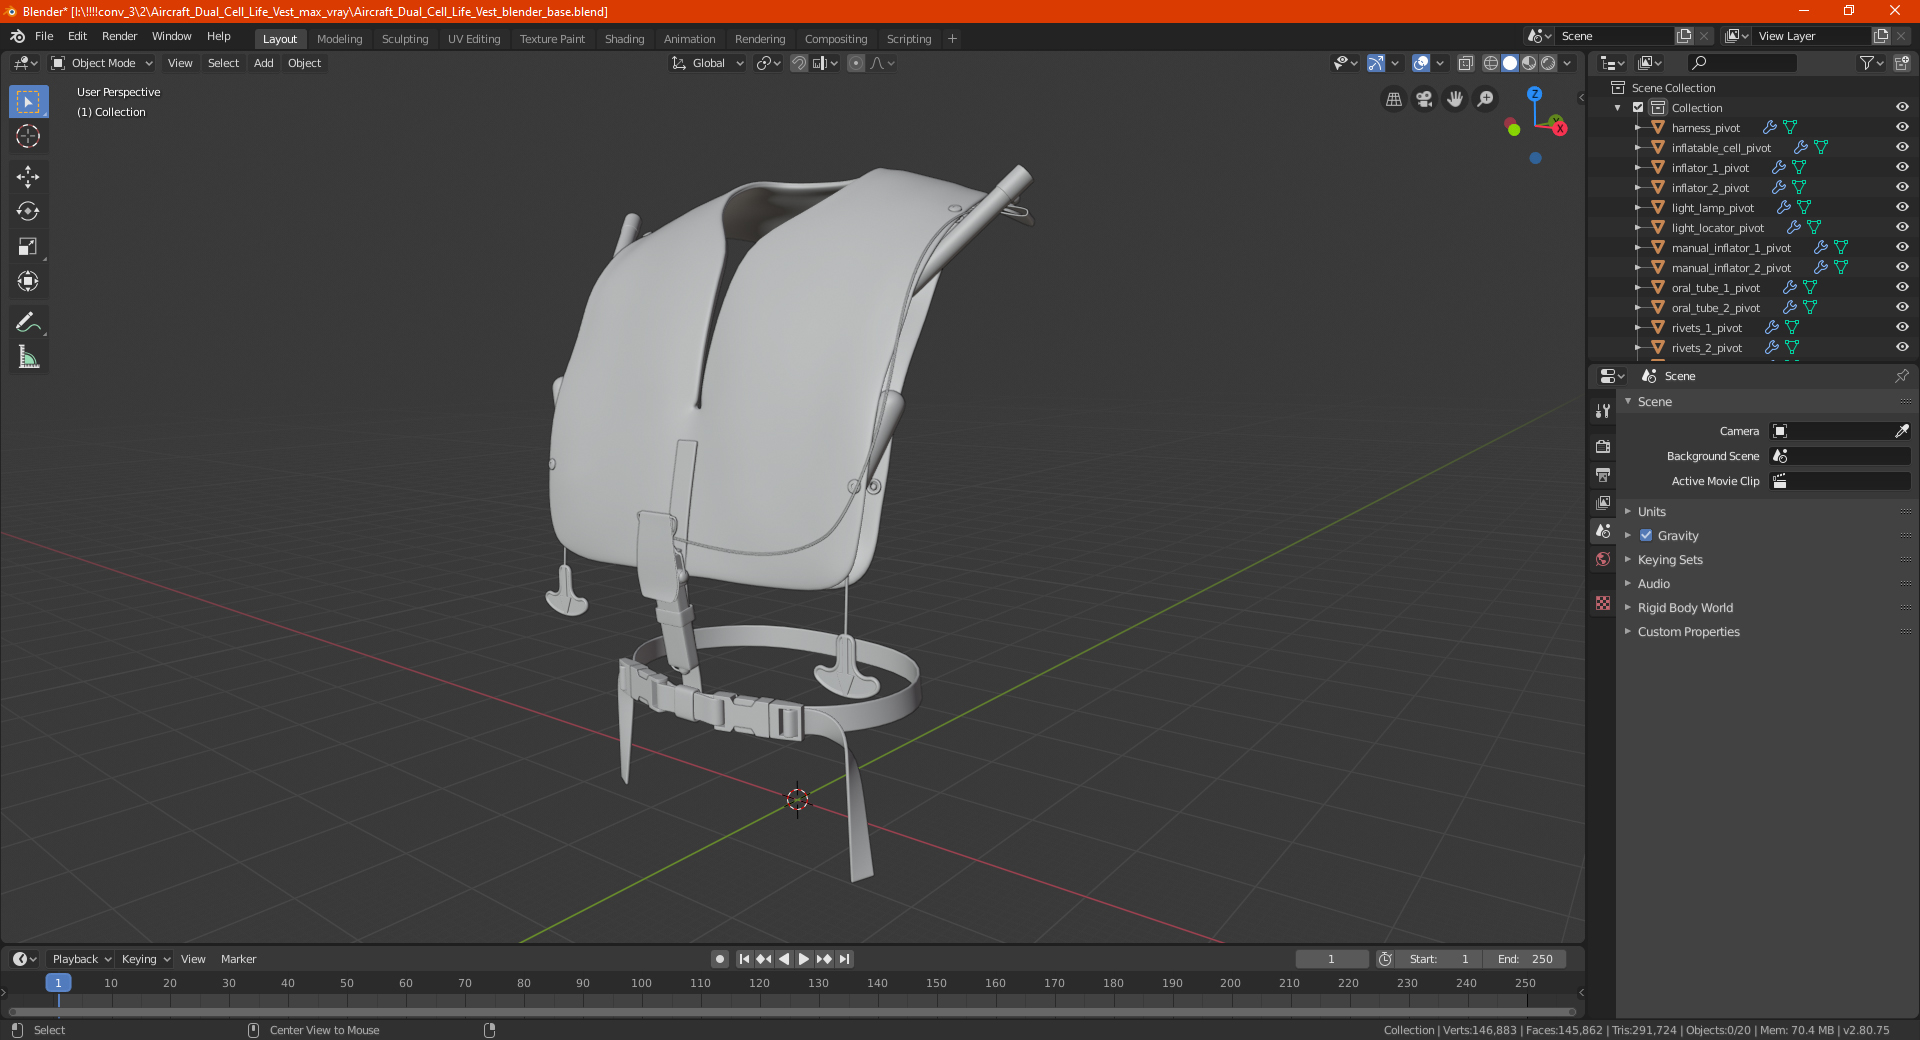The height and width of the screenshot is (1040, 1920).
Task: Open the Add menu in viewport header
Action: 263,63
